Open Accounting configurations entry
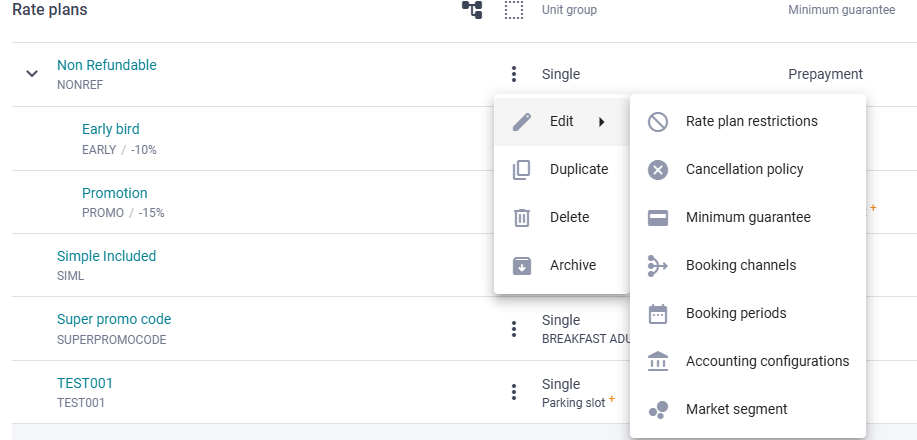 pyautogui.click(x=748, y=362)
